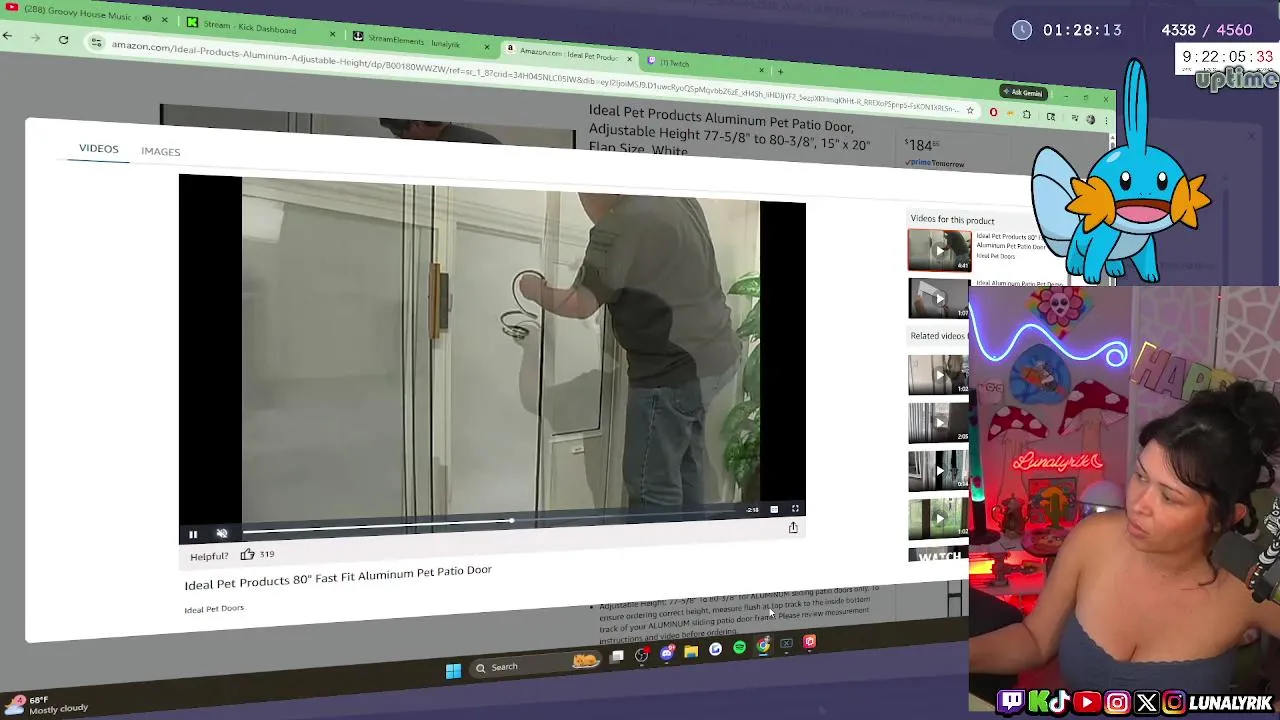This screenshot has width=1280, height=720.
Task: Go forward in browser history
Action: click(35, 38)
